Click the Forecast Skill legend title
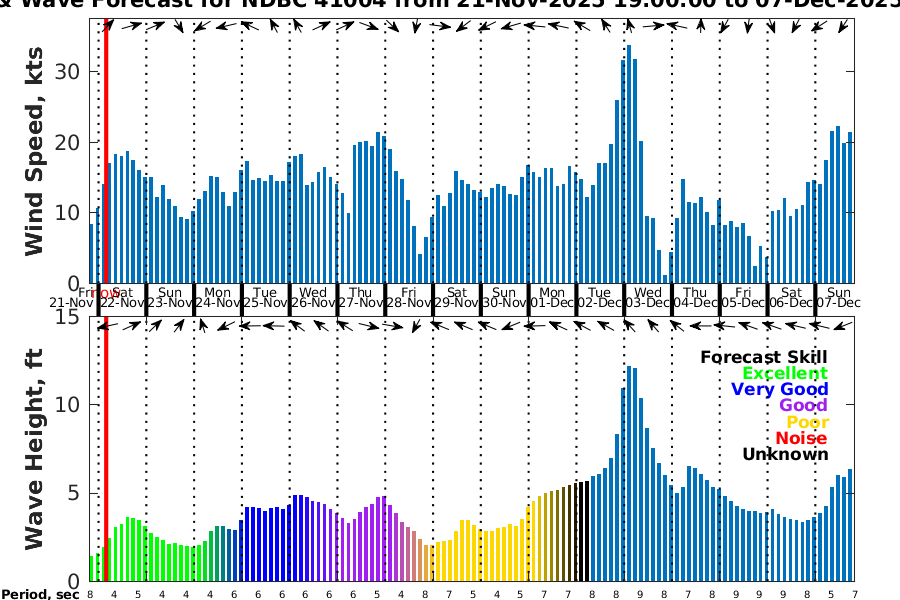Image resolution: width=900 pixels, height=600 pixels. pyautogui.click(x=764, y=357)
